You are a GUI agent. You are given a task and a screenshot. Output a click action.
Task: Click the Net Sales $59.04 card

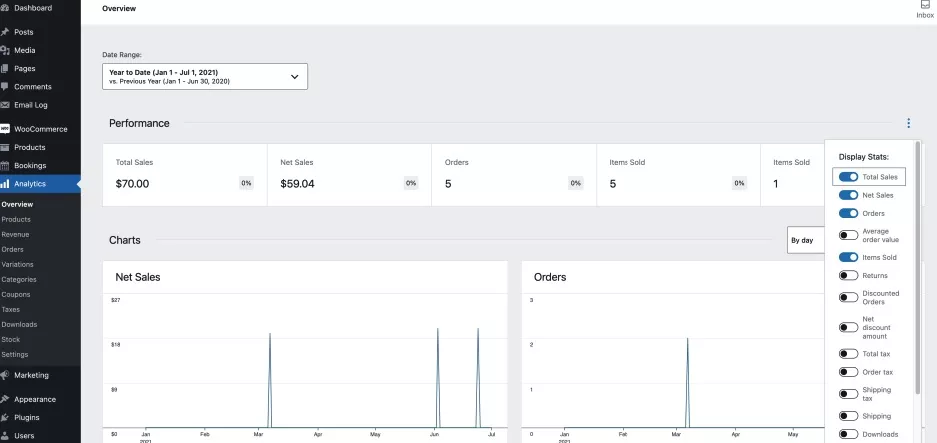click(349, 175)
